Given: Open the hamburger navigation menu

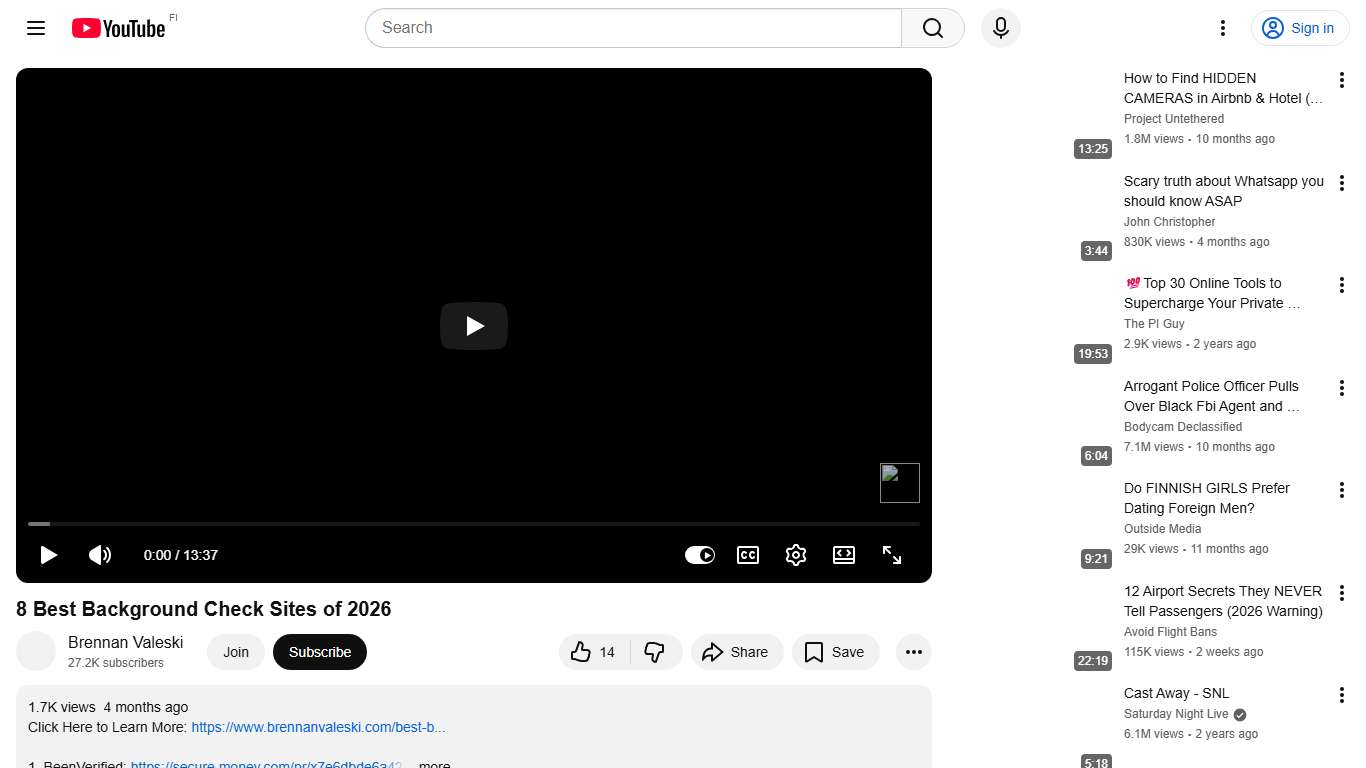Looking at the screenshot, I should coord(35,28).
